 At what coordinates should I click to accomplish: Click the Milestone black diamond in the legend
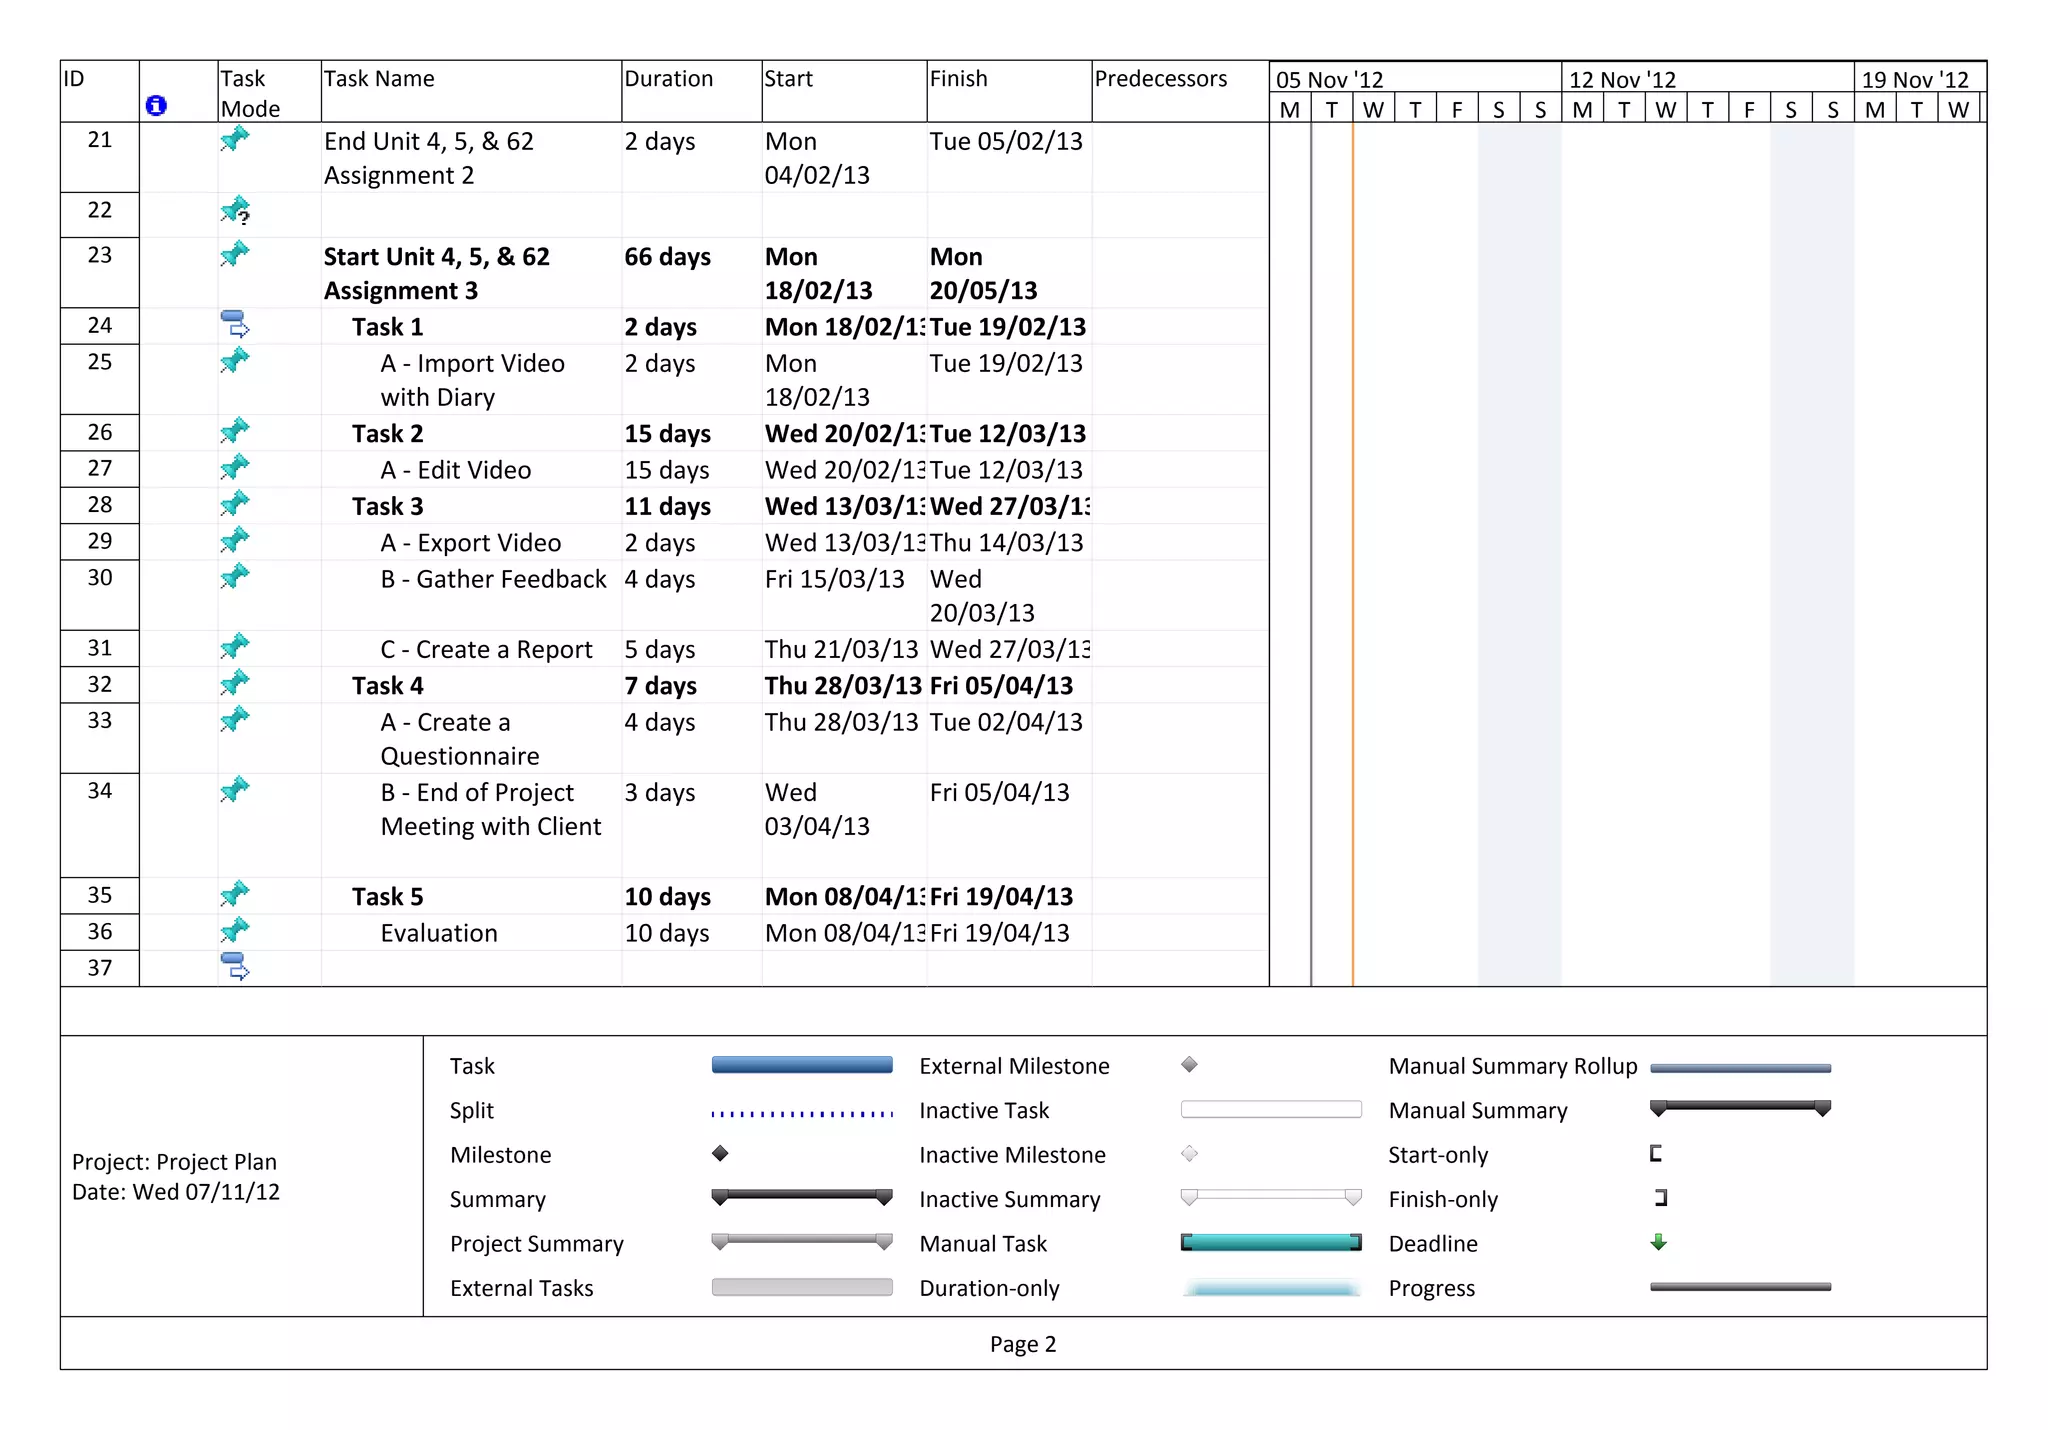tap(720, 1153)
